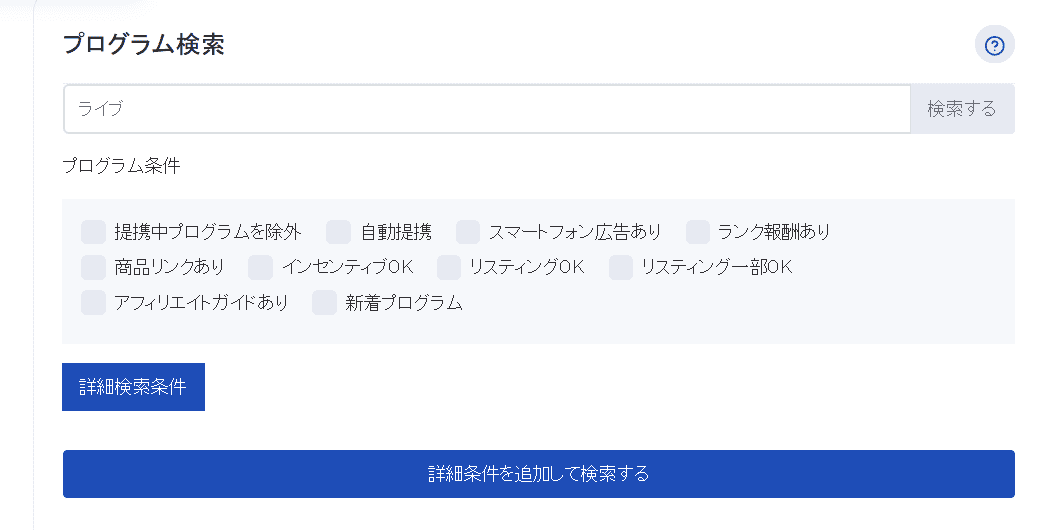Select the 商品リンクあり checkbox
Viewport: 1041px width, 530px height.
(x=93, y=267)
